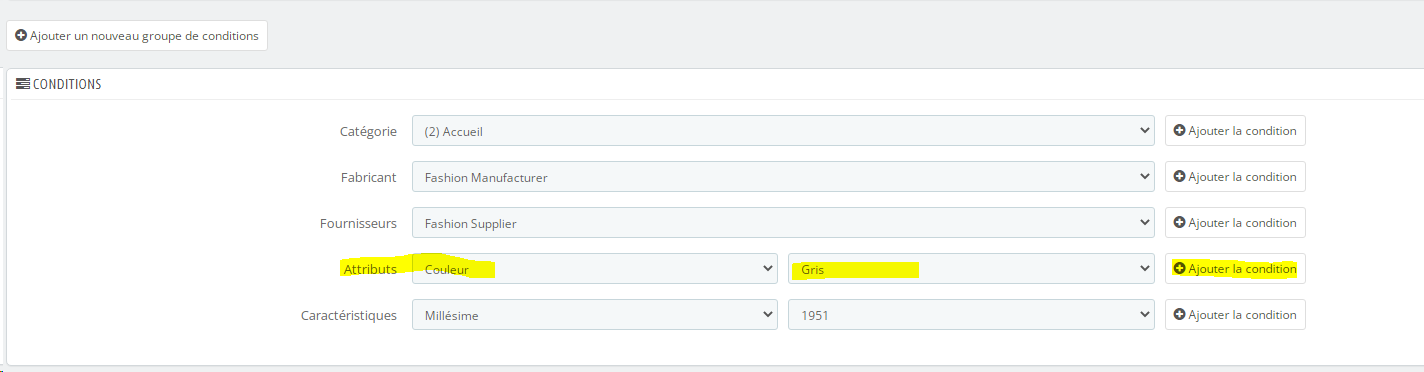Add the Attributs Couleur Gris condition
This screenshot has width=1424, height=372.
click(1235, 269)
